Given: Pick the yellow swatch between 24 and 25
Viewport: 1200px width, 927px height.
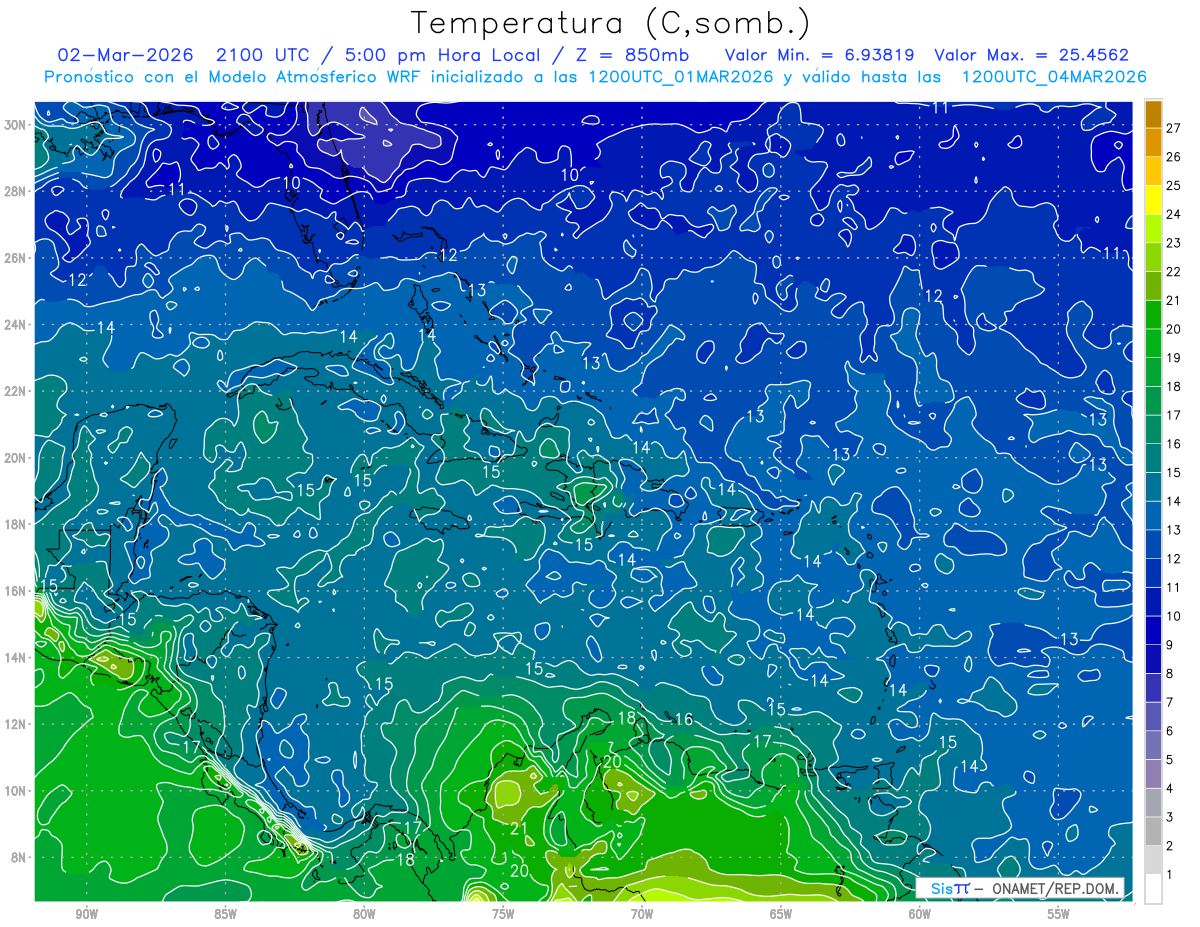Looking at the screenshot, I should 1153,200.
